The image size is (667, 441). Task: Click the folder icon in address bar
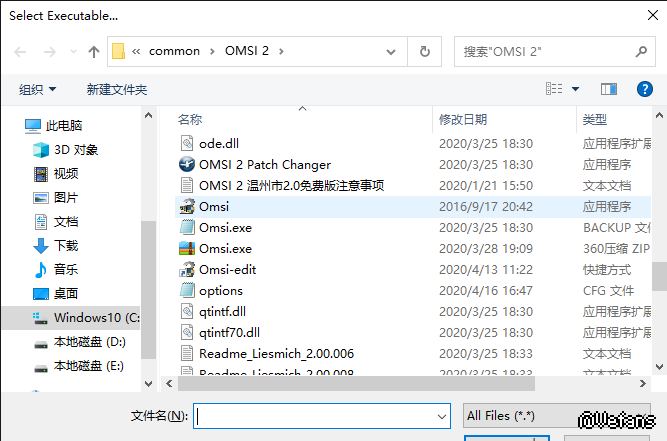tap(118, 51)
